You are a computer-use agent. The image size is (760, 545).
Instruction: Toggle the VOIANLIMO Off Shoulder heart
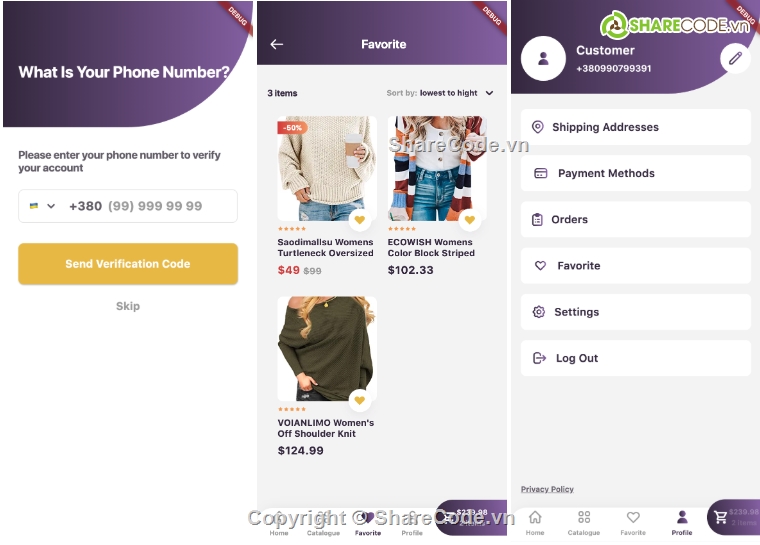[360, 401]
